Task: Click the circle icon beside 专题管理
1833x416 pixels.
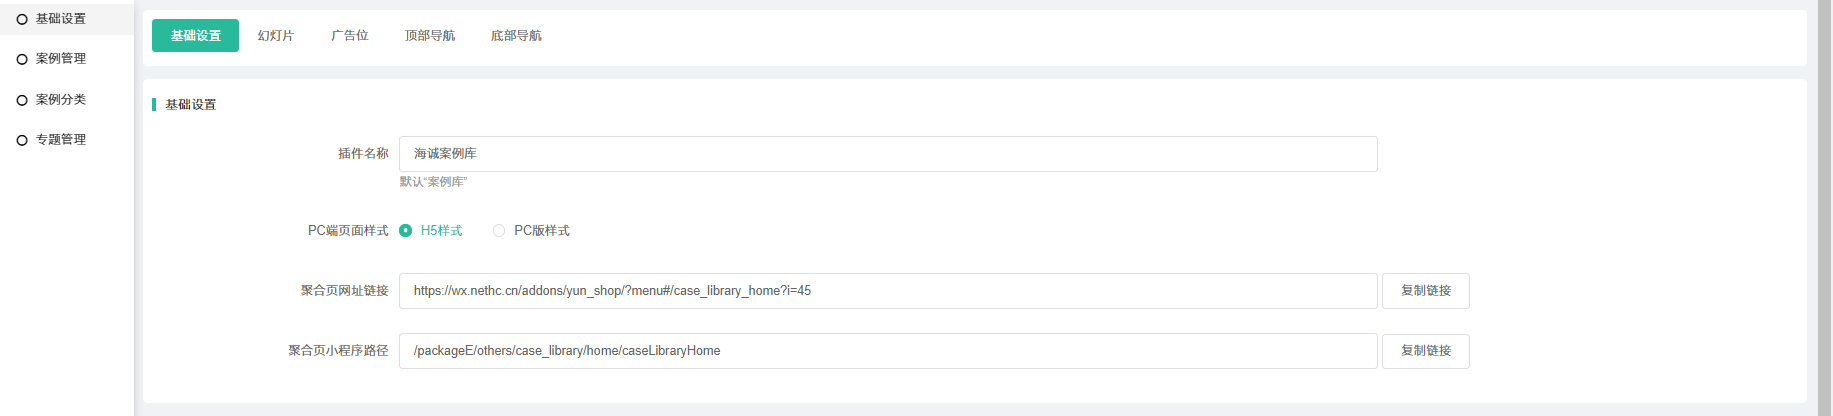Action: click(22, 140)
